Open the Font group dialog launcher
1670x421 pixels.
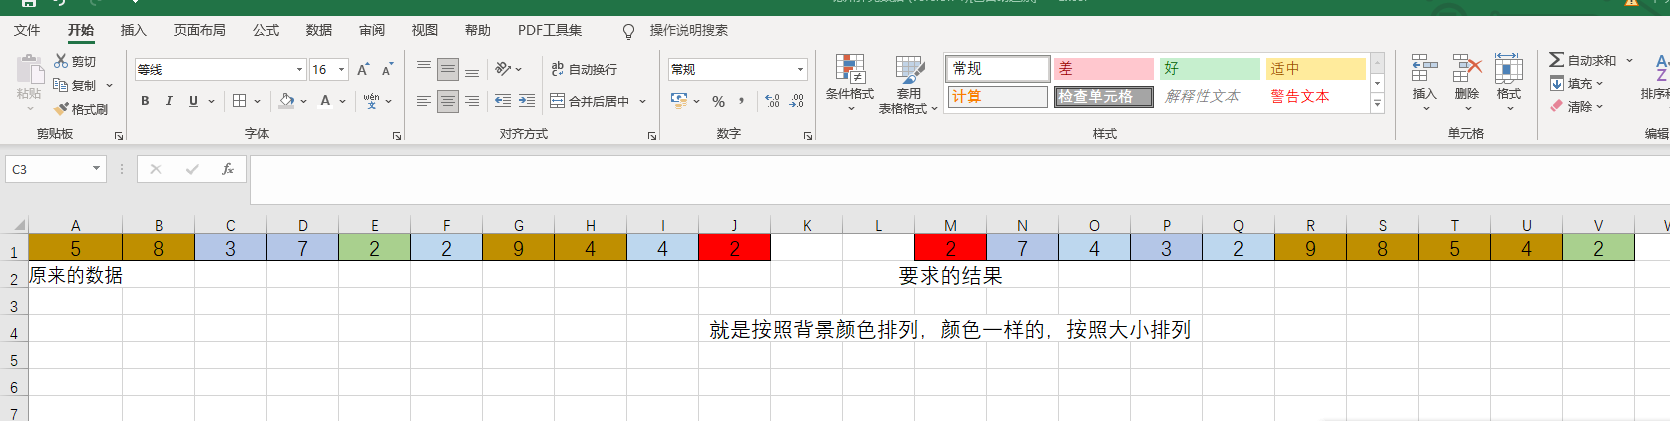click(397, 135)
